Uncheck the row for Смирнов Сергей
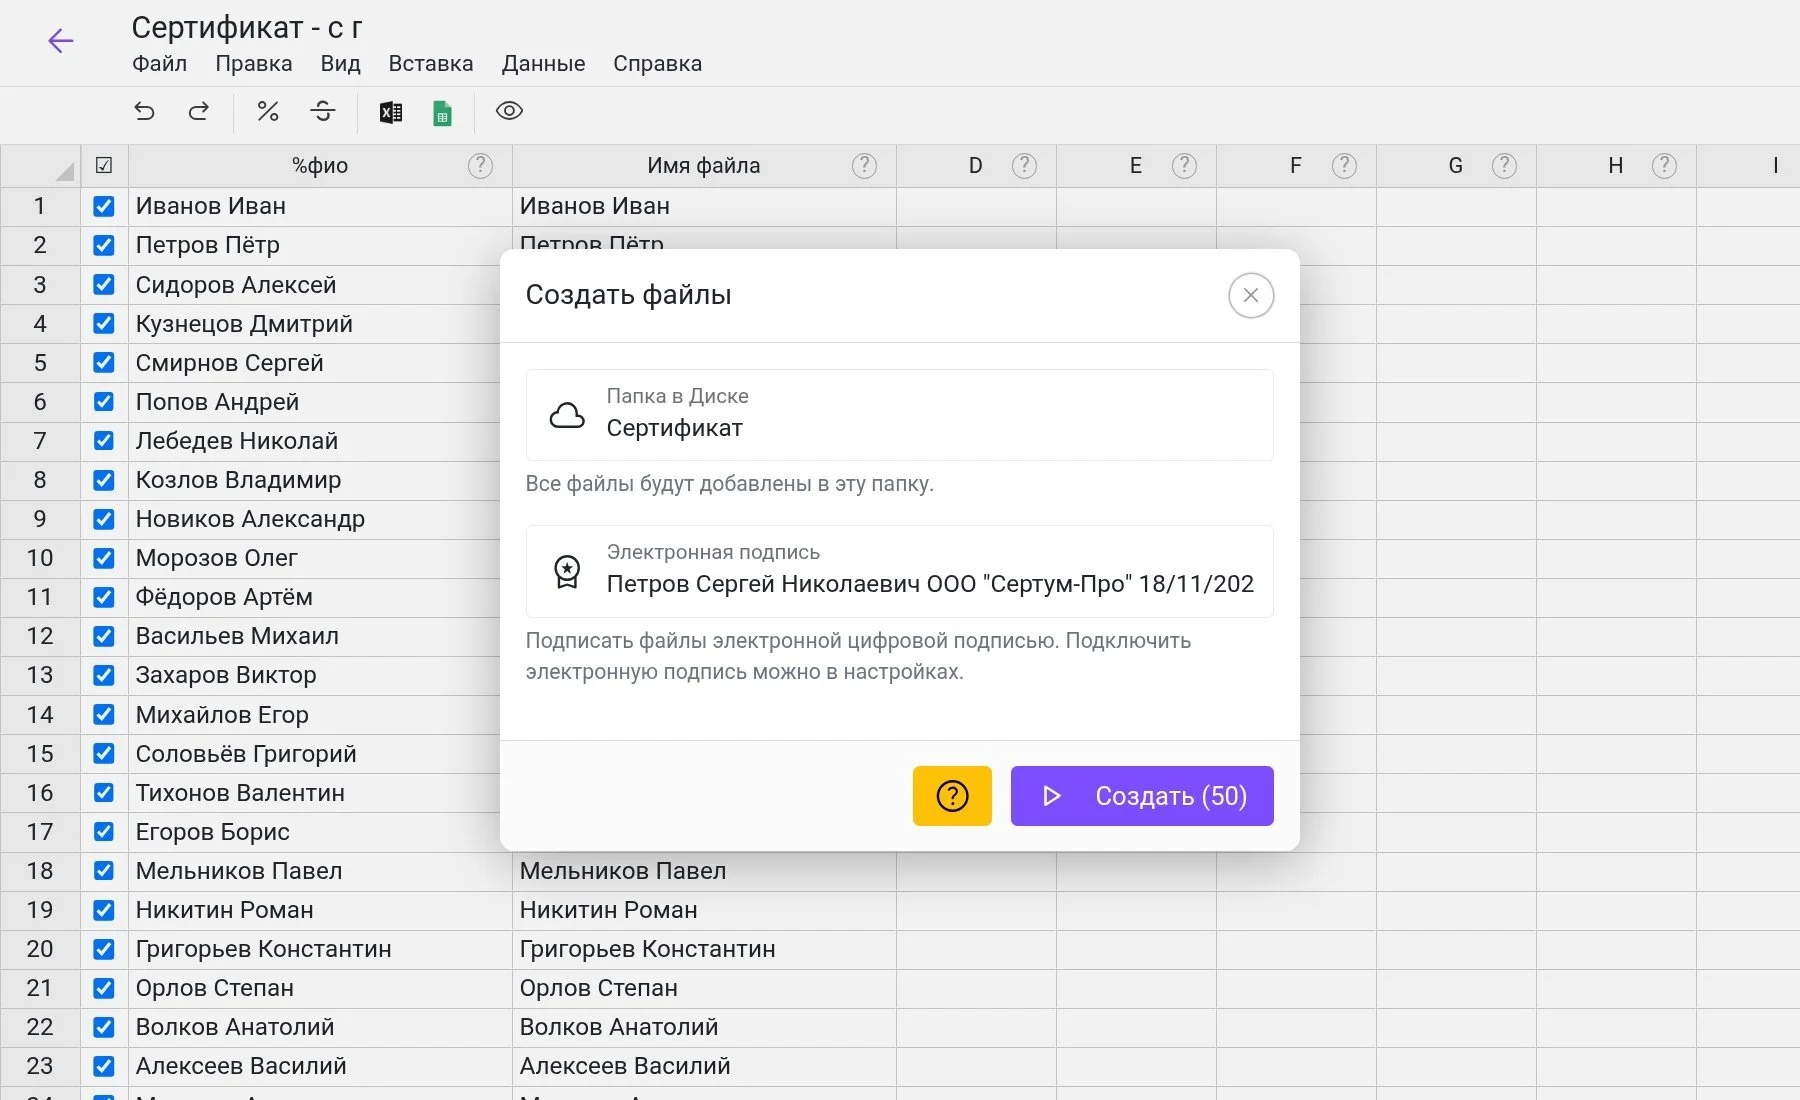Screen dimensions: 1800x1100 (x=104, y=362)
